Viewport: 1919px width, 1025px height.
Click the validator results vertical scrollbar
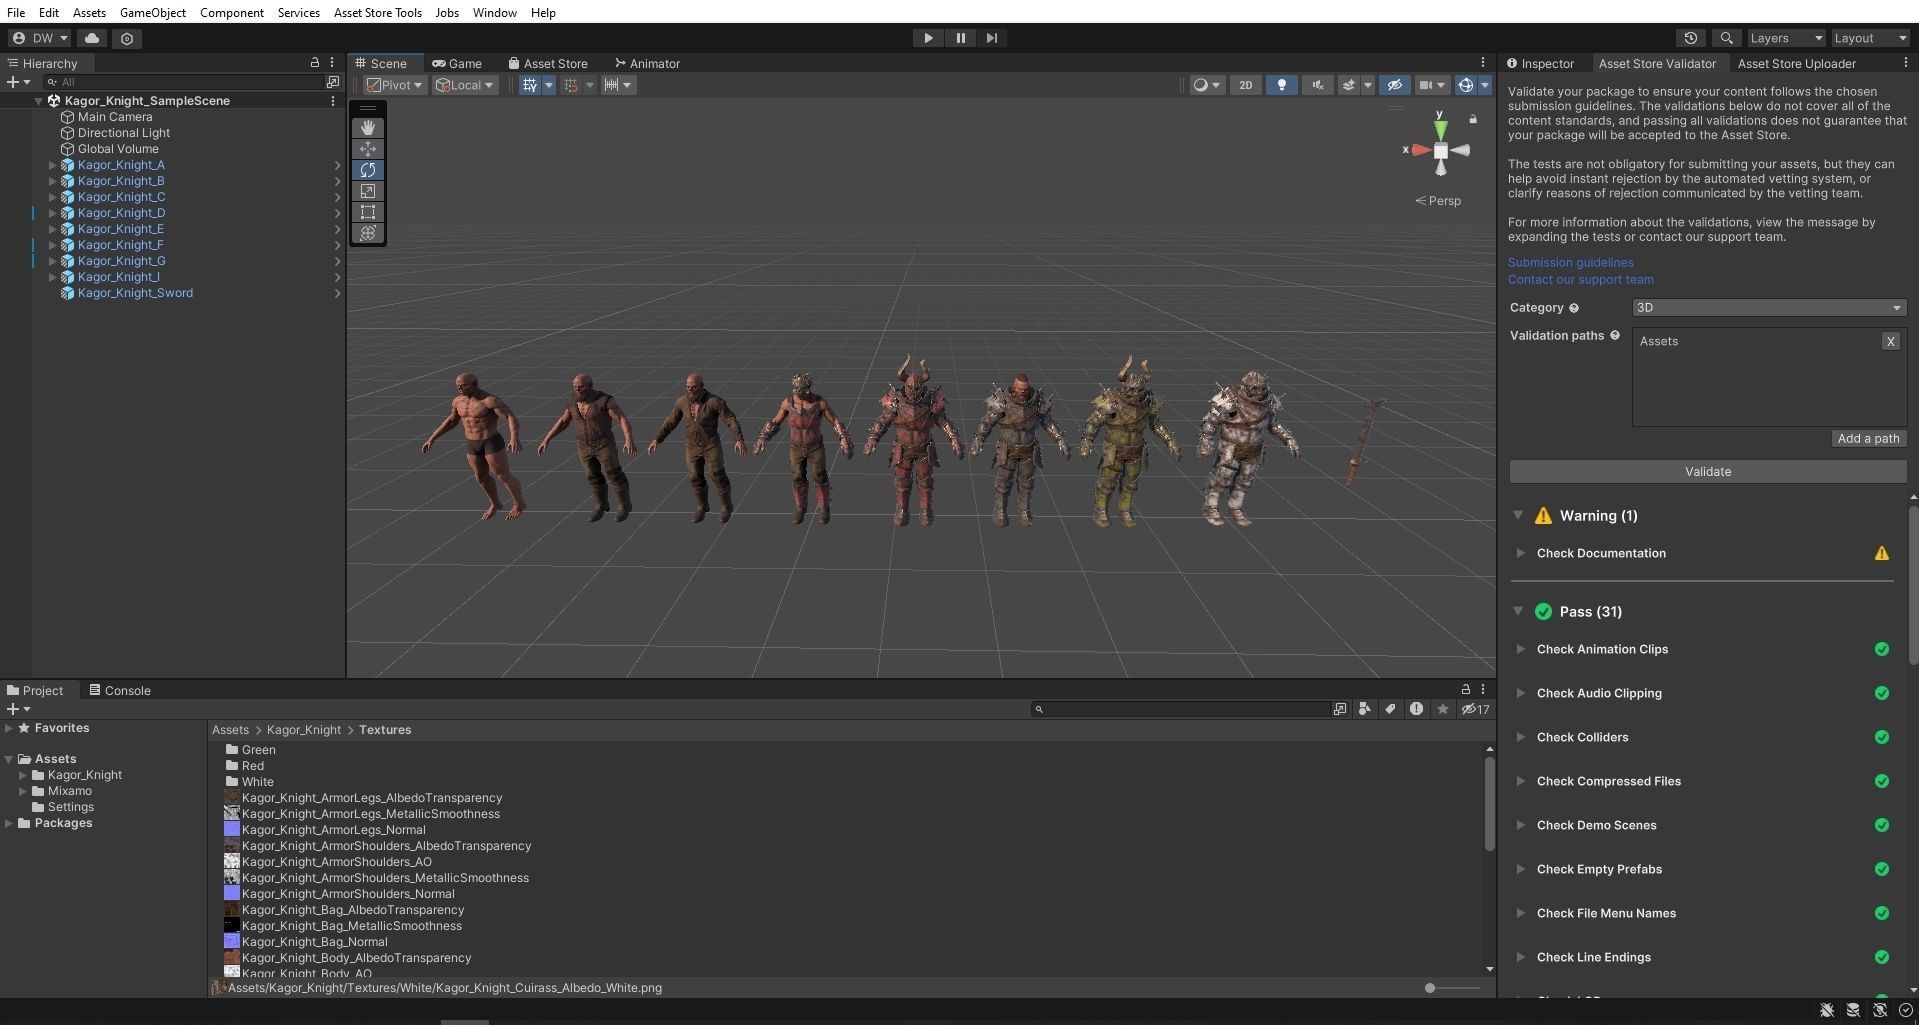coord(1913,585)
